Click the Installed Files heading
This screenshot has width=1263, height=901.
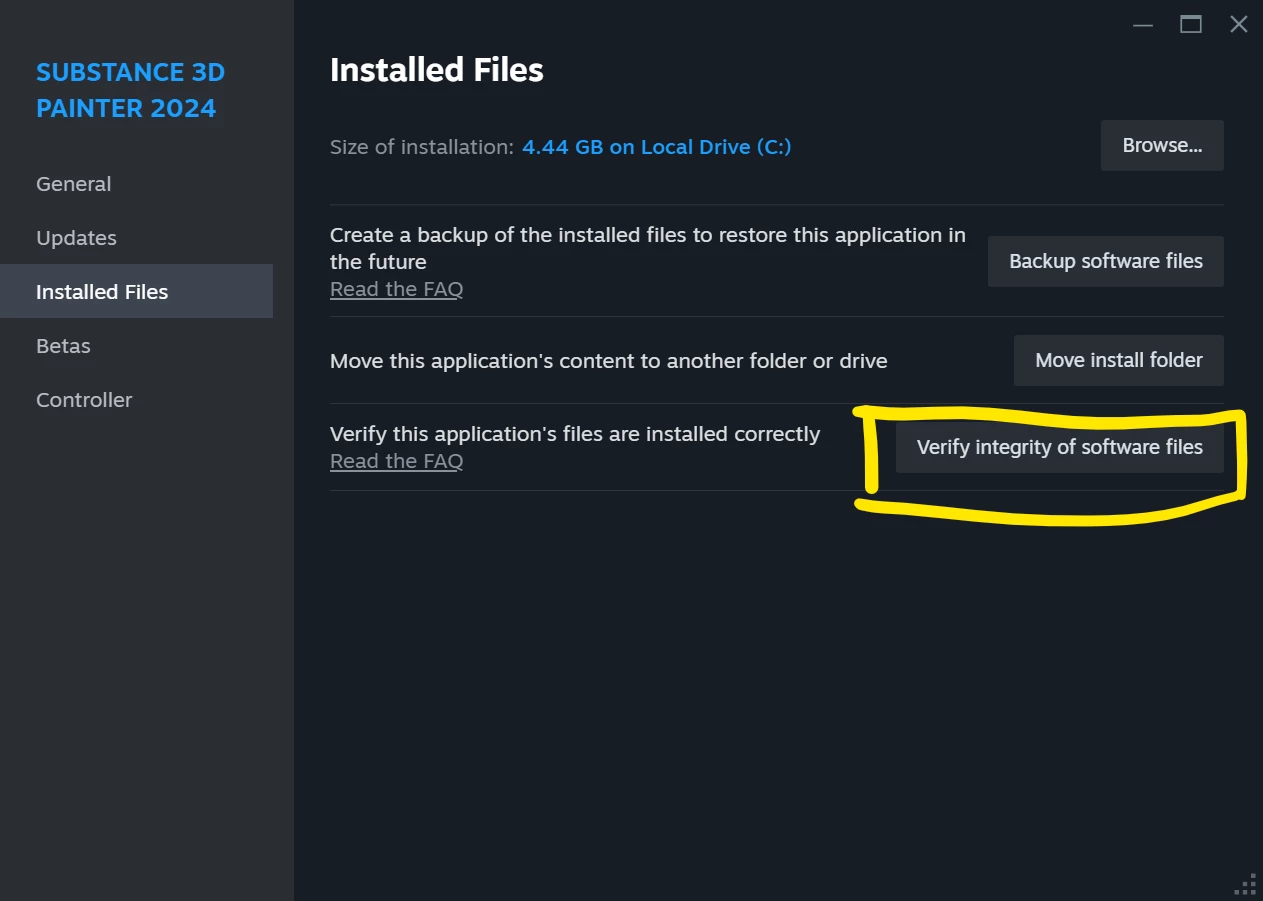pos(437,70)
